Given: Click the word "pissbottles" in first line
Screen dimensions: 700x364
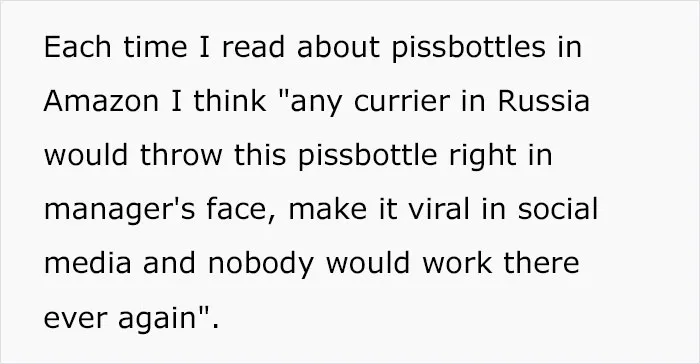Looking at the screenshot, I should pyautogui.click(x=469, y=47).
